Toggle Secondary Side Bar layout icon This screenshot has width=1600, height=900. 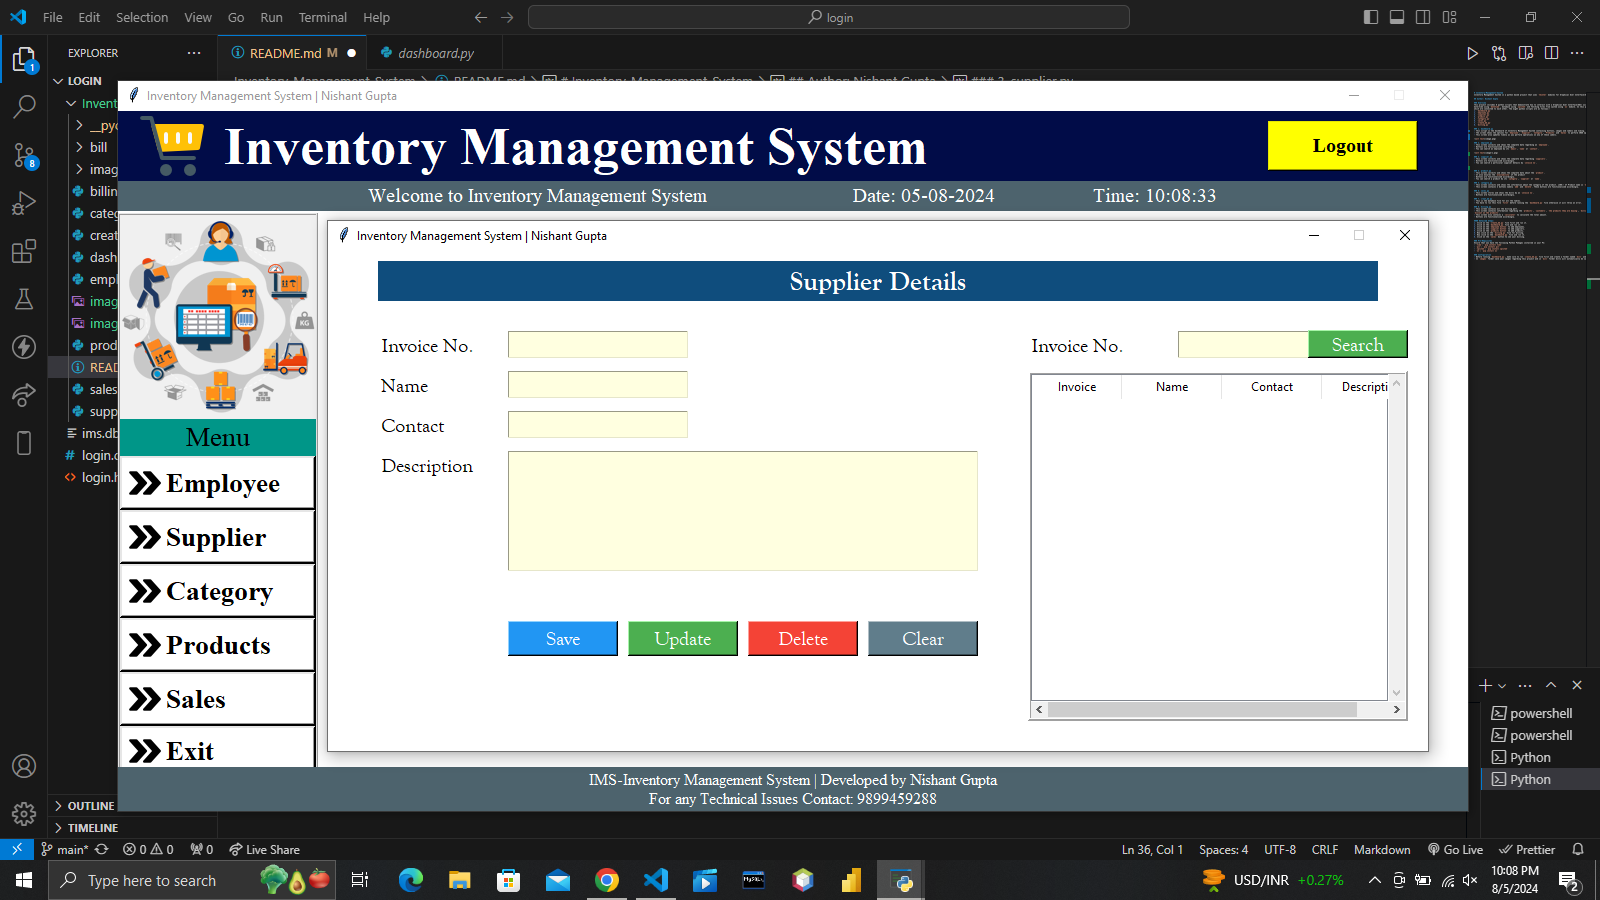(x=1423, y=17)
